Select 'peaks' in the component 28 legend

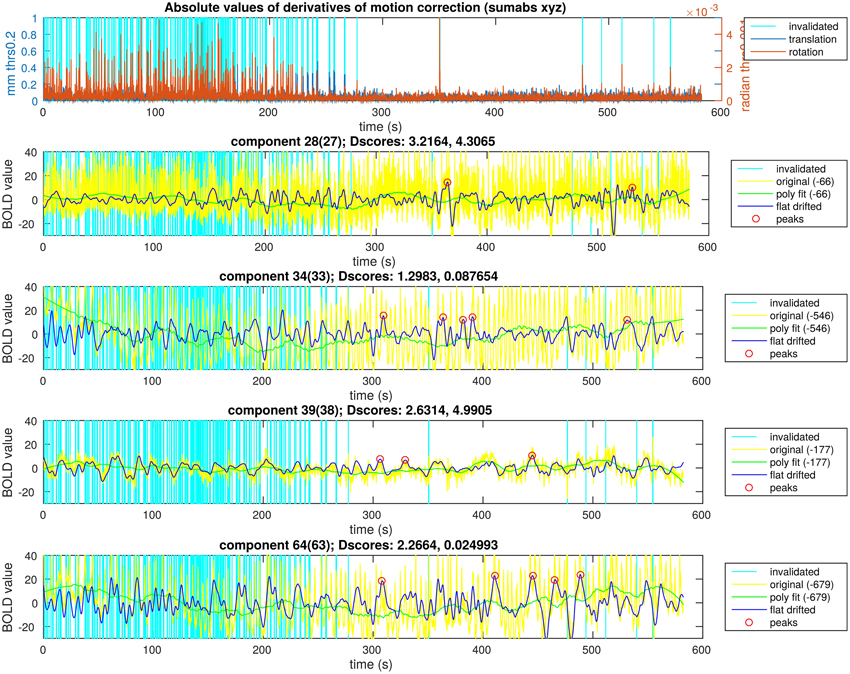[x=790, y=220]
